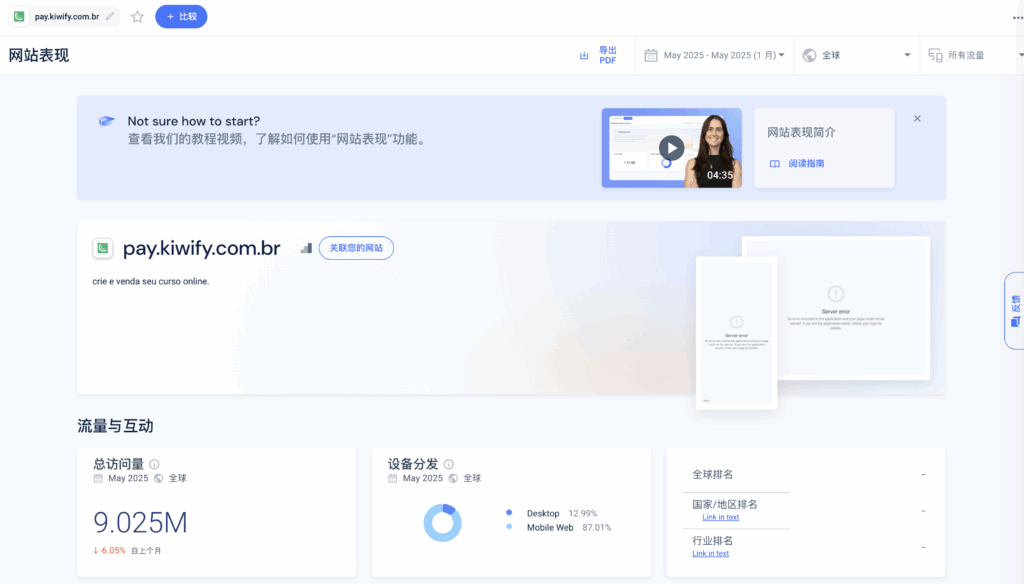This screenshot has width=1024, height=584.
Task: Click the Kiwify favicon in site header card
Action: point(103,248)
